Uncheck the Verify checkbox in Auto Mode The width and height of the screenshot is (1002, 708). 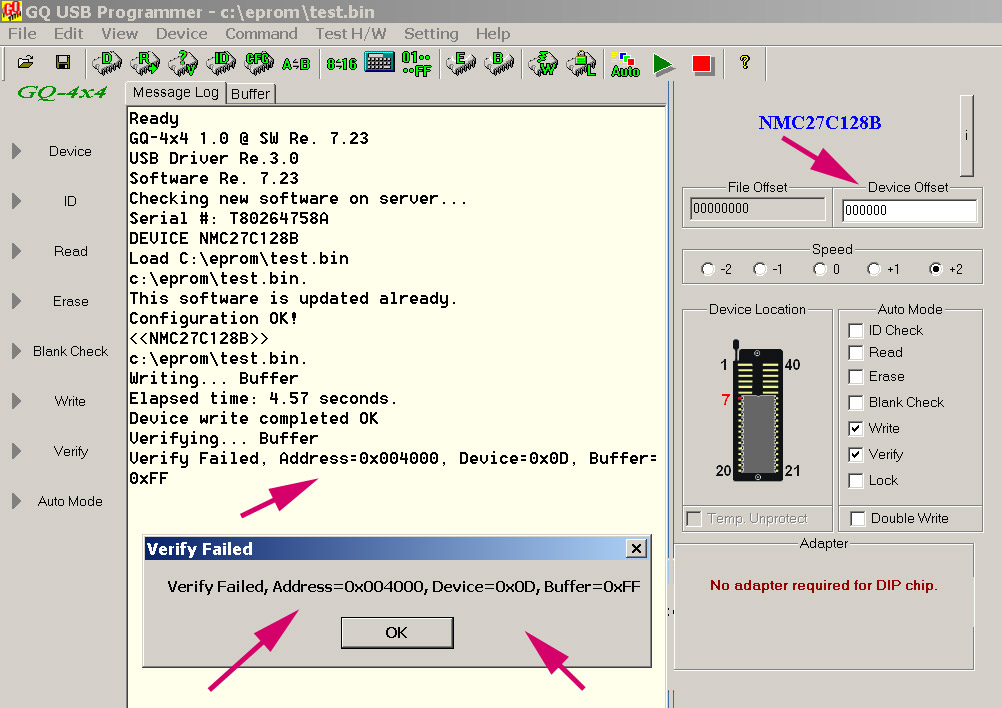pos(856,455)
